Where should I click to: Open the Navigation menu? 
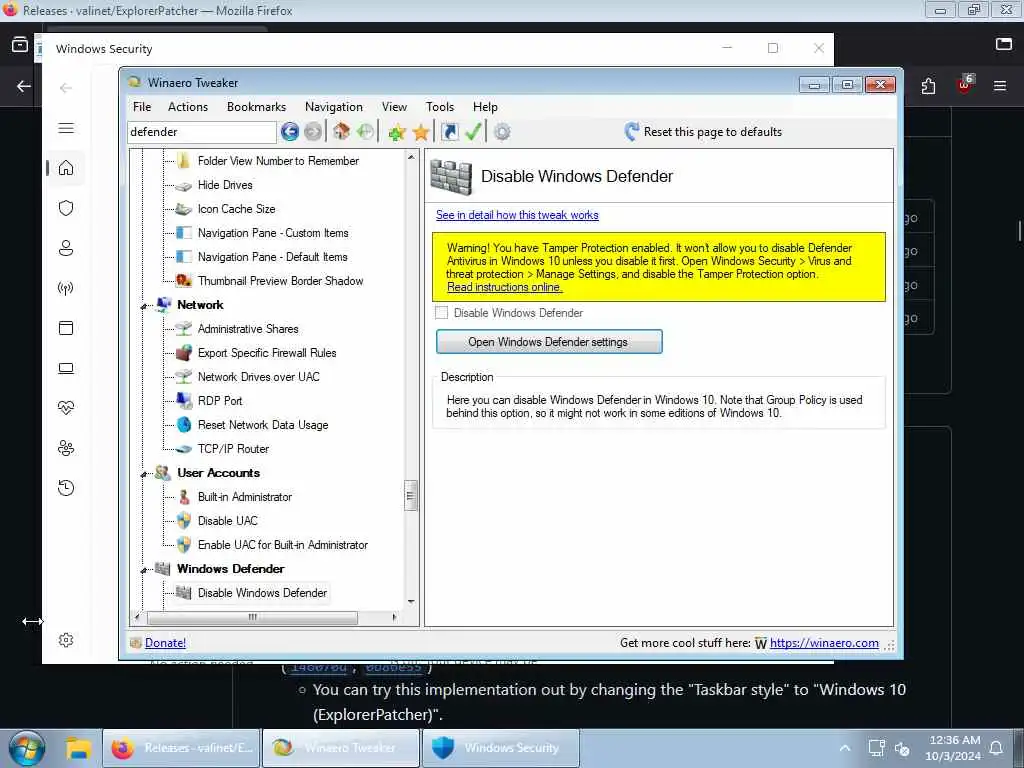pos(334,107)
